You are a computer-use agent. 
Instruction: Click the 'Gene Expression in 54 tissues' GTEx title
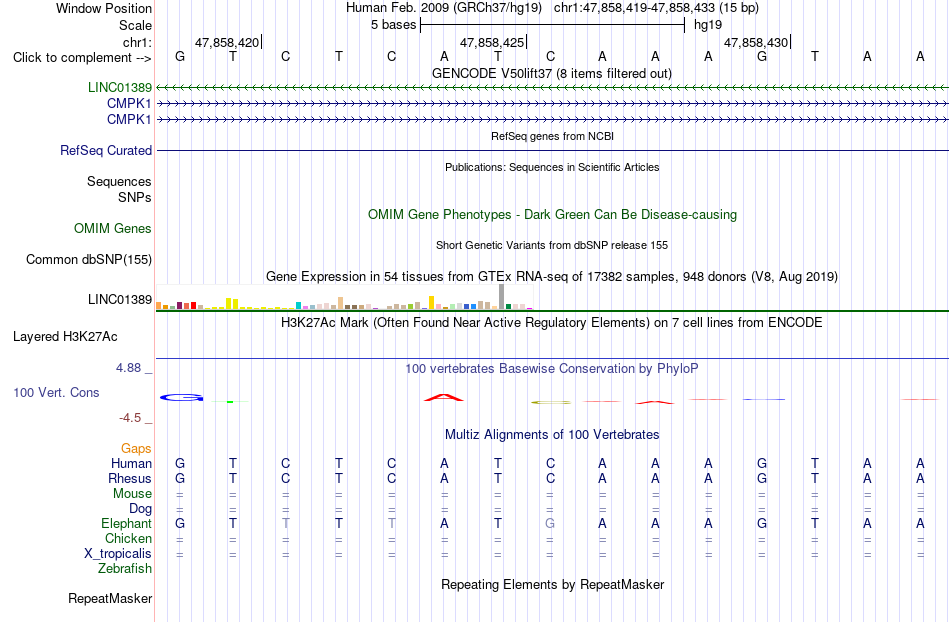[x=552, y=277]
